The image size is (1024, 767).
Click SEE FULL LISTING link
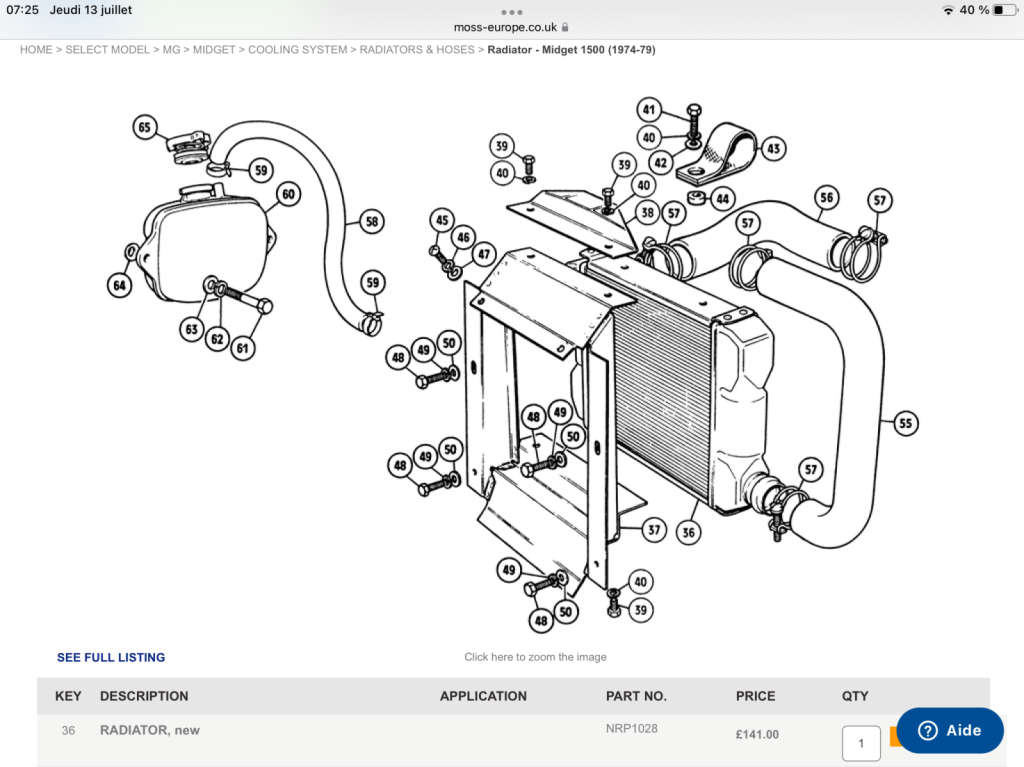111,657
